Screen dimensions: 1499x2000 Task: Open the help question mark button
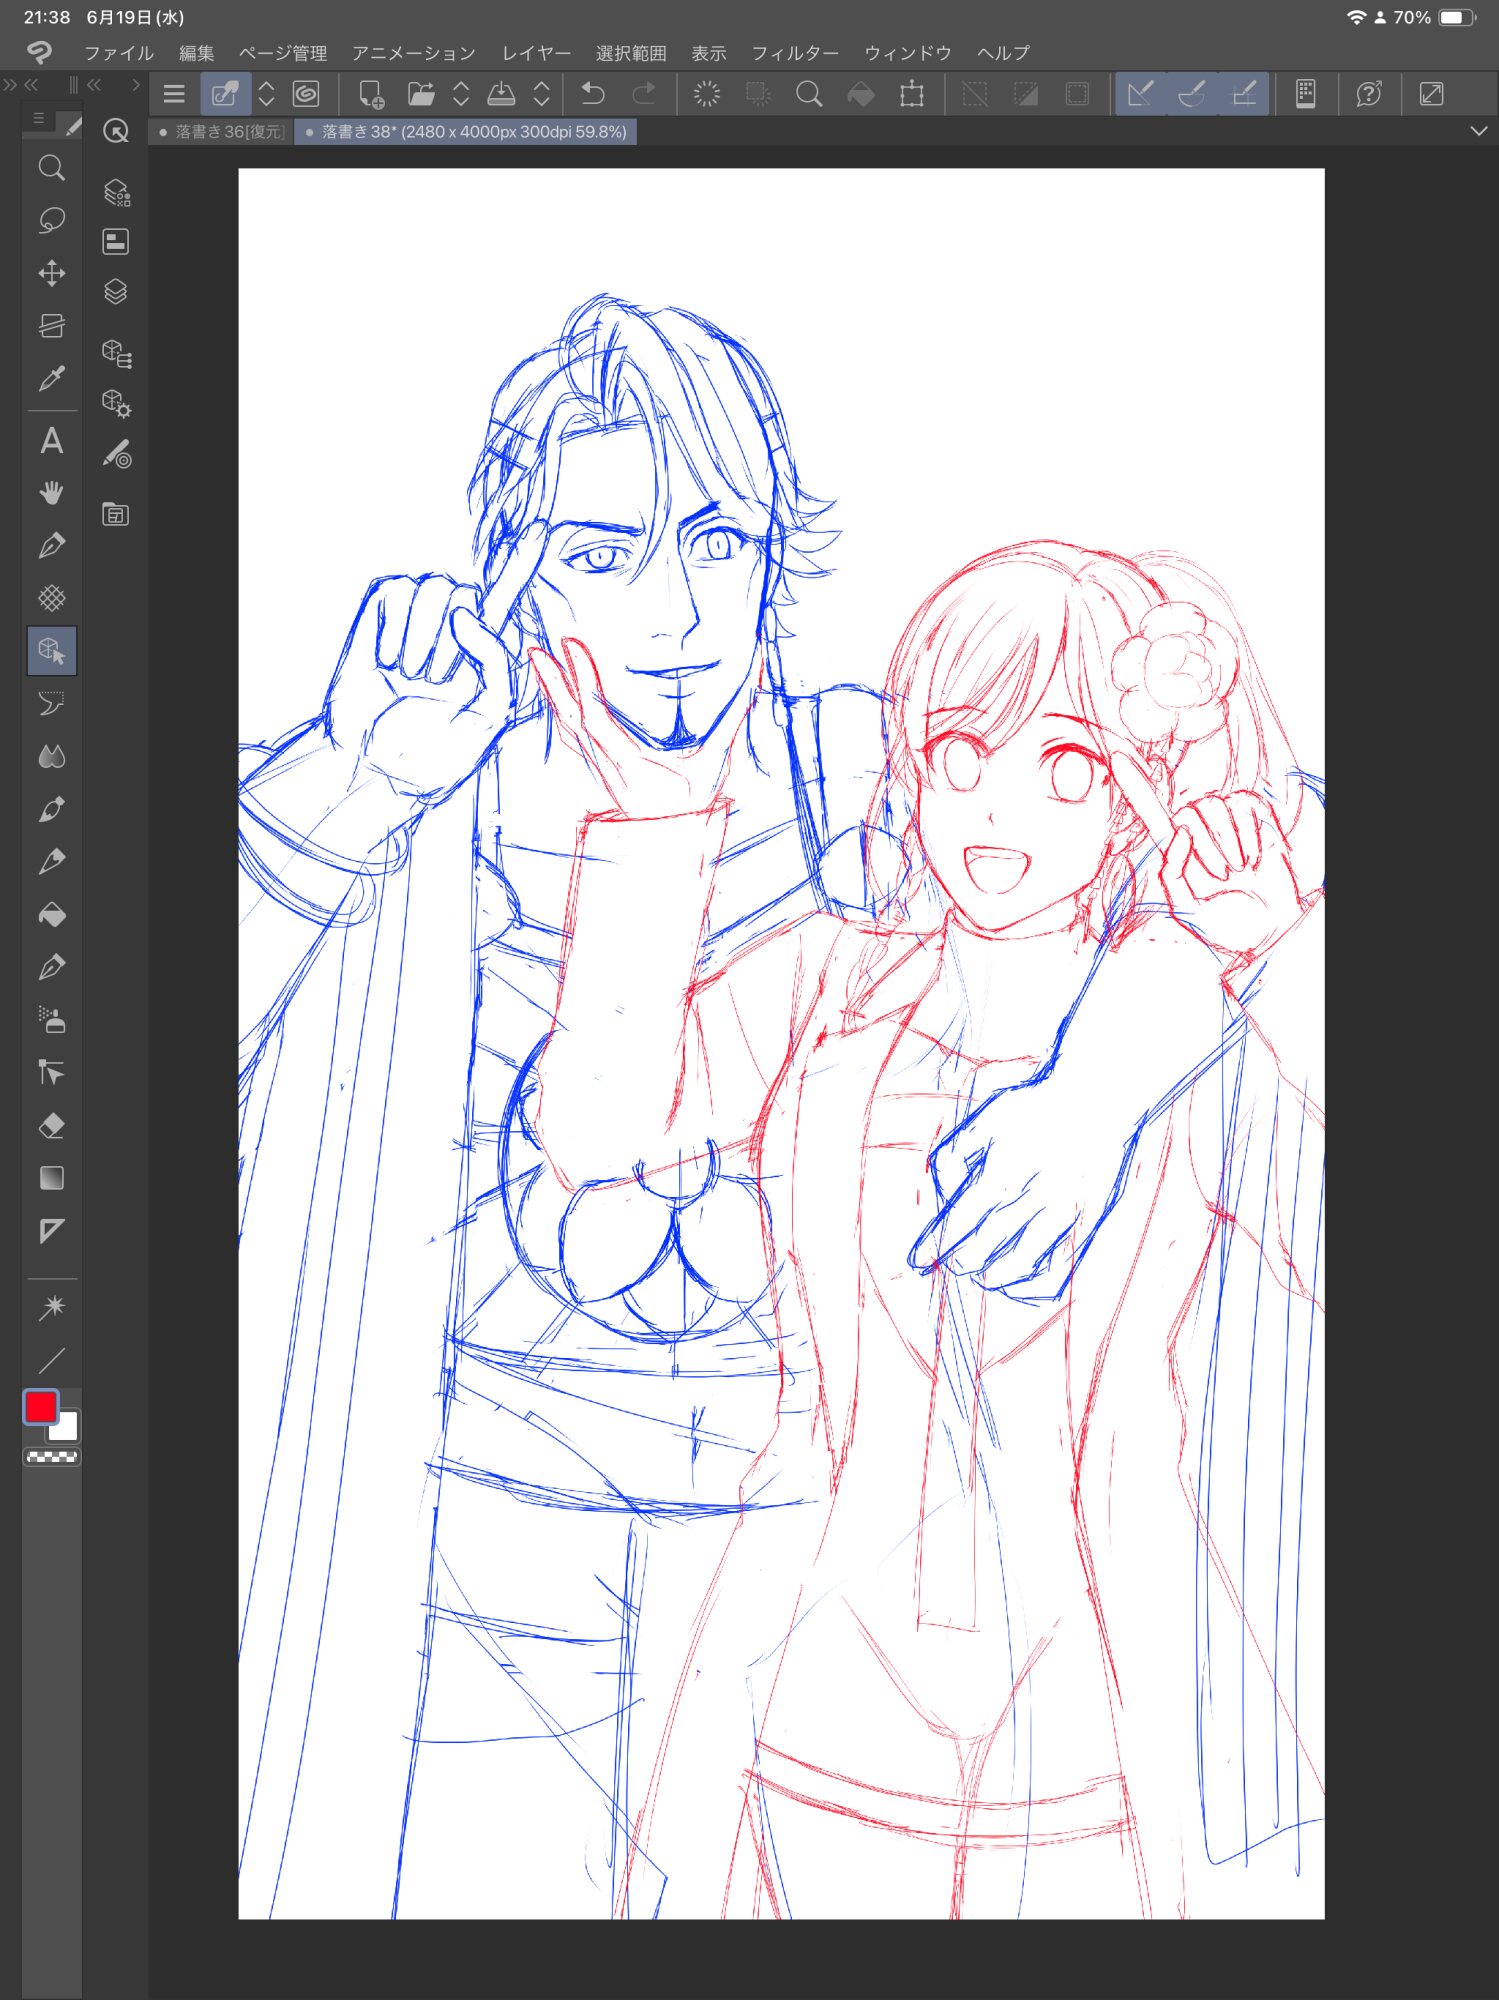coord(1368,95)
